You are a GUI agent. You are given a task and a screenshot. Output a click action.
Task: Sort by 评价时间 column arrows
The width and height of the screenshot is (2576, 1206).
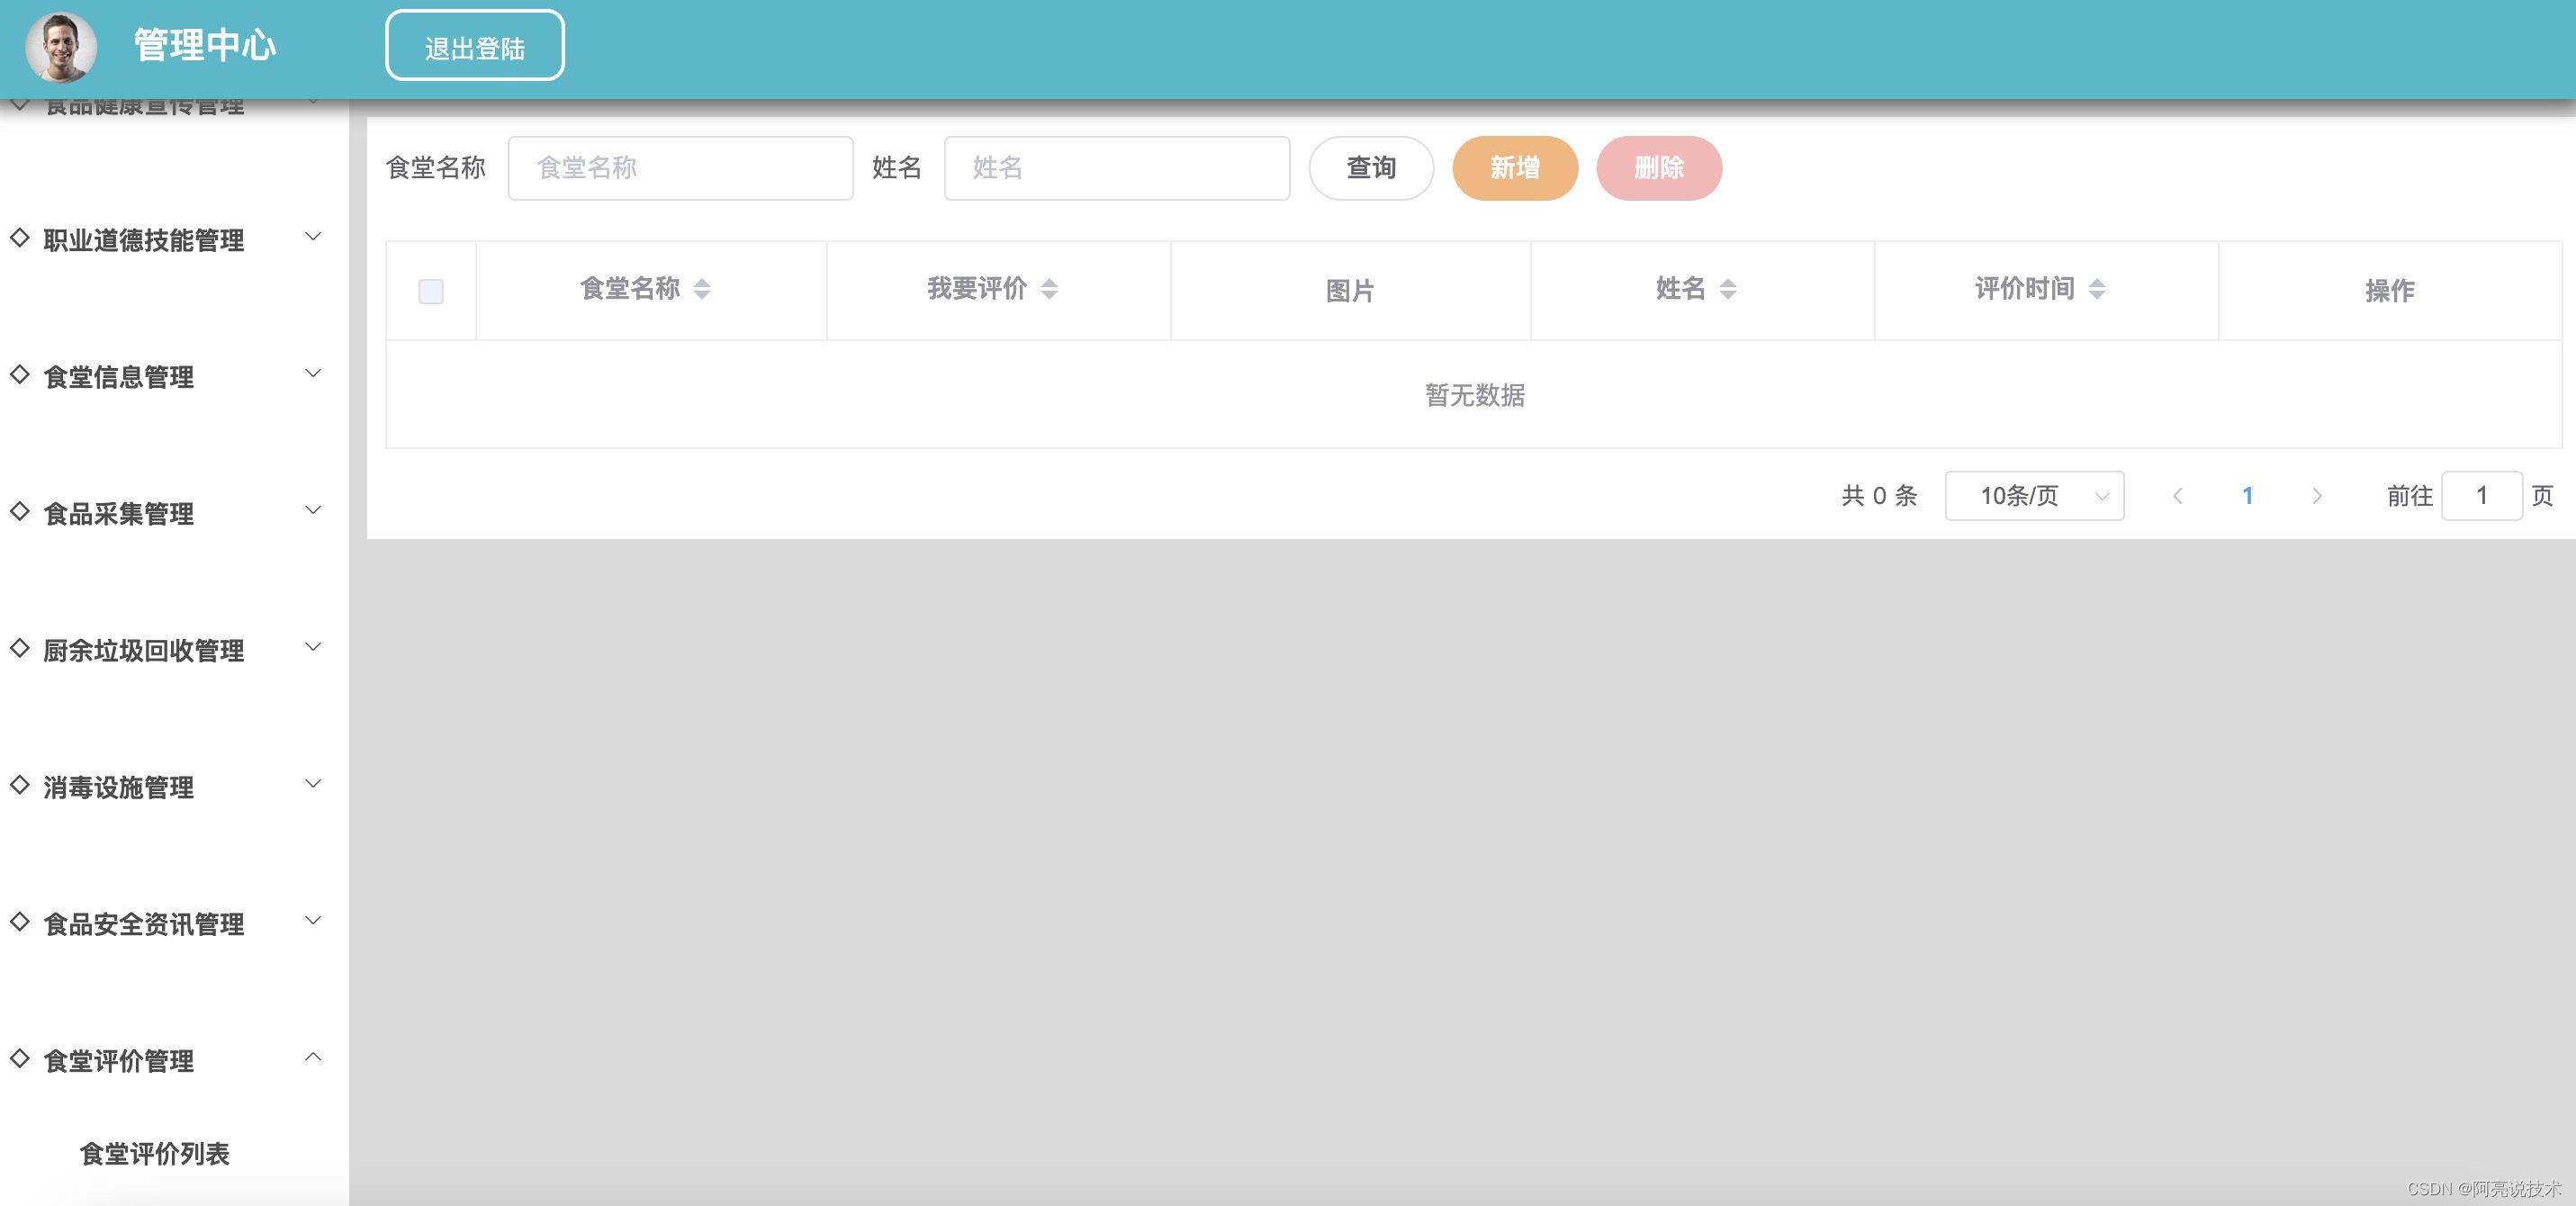tap(2098, 289)
